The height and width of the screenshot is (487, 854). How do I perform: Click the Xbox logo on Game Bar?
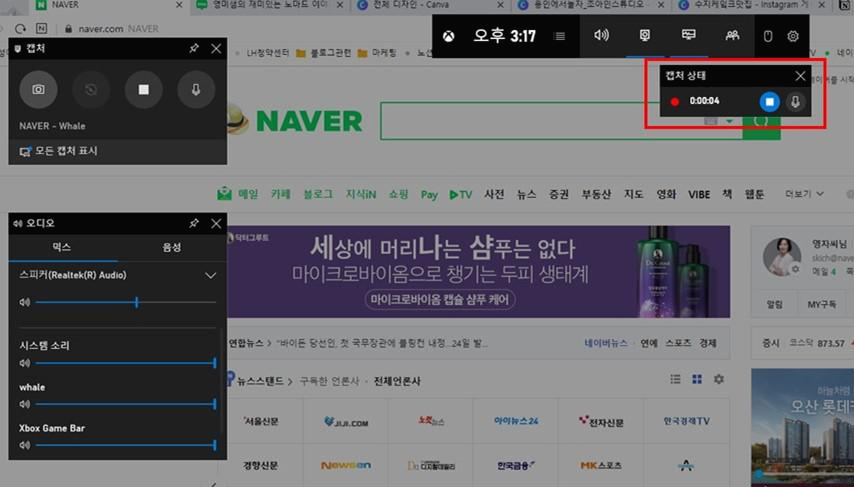point(448,36)
